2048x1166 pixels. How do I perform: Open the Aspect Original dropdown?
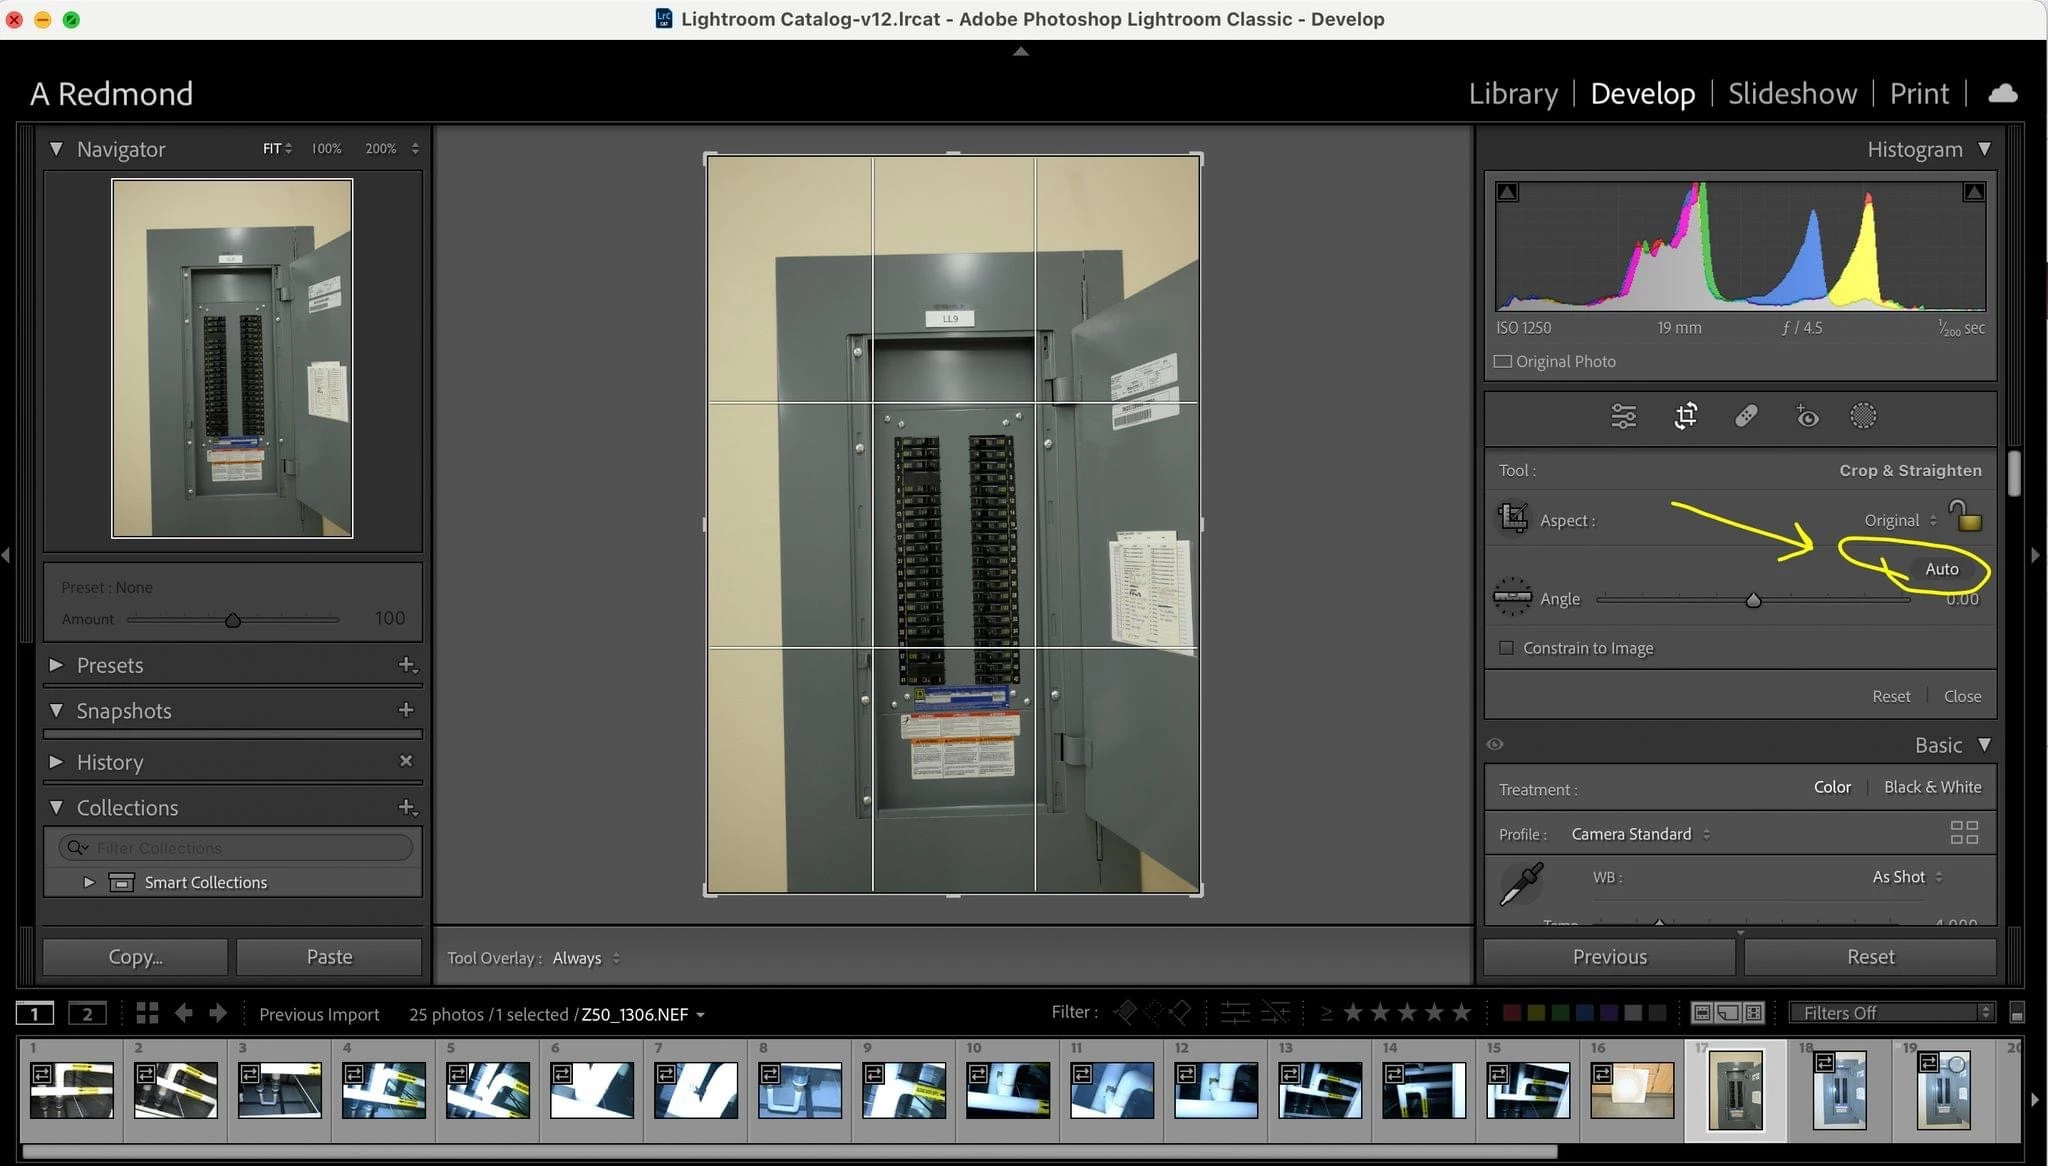tap(1899, 520)
